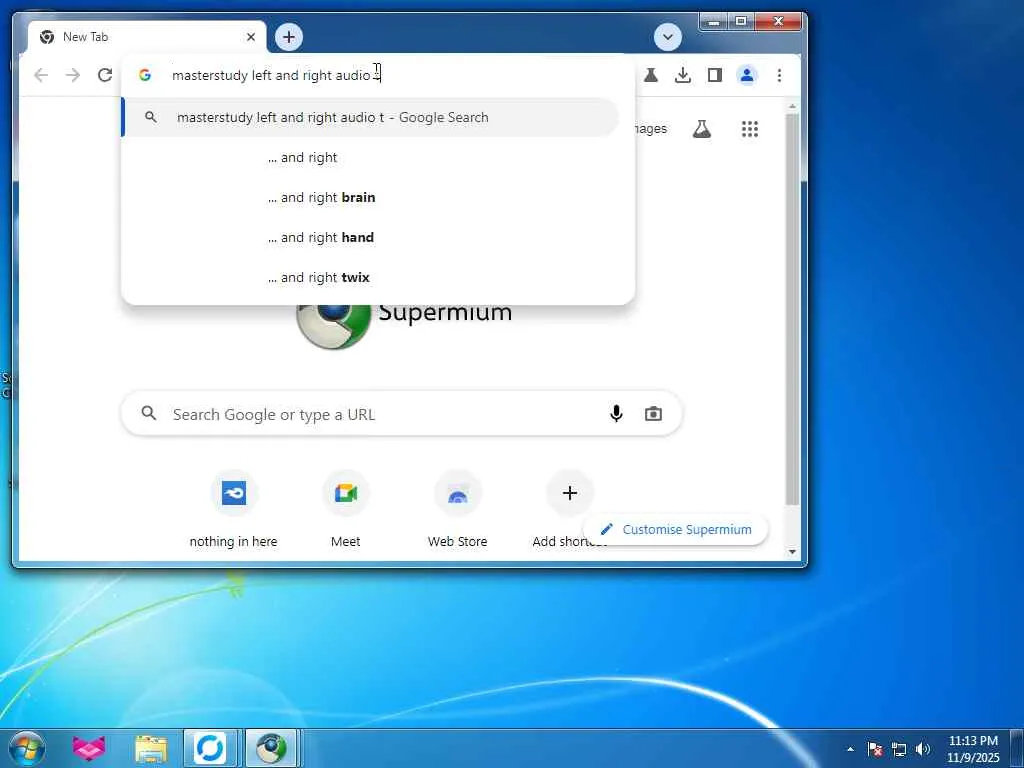This screenshot has width=1024, height=768.
Task: Click the scrollbar up arrow
Action: [792, 106]
